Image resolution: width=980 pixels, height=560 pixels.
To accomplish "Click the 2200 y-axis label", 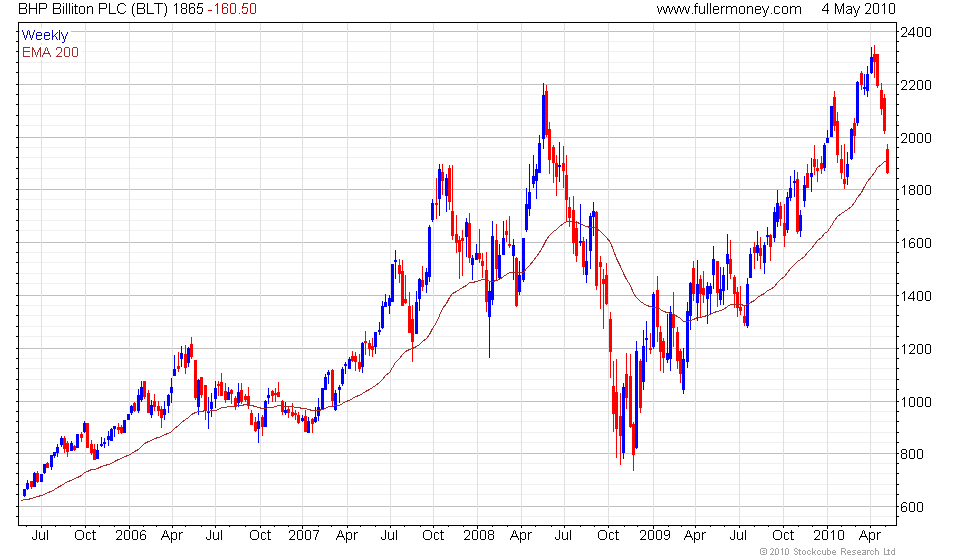I will pyautogui.click(x=916, y=85).
